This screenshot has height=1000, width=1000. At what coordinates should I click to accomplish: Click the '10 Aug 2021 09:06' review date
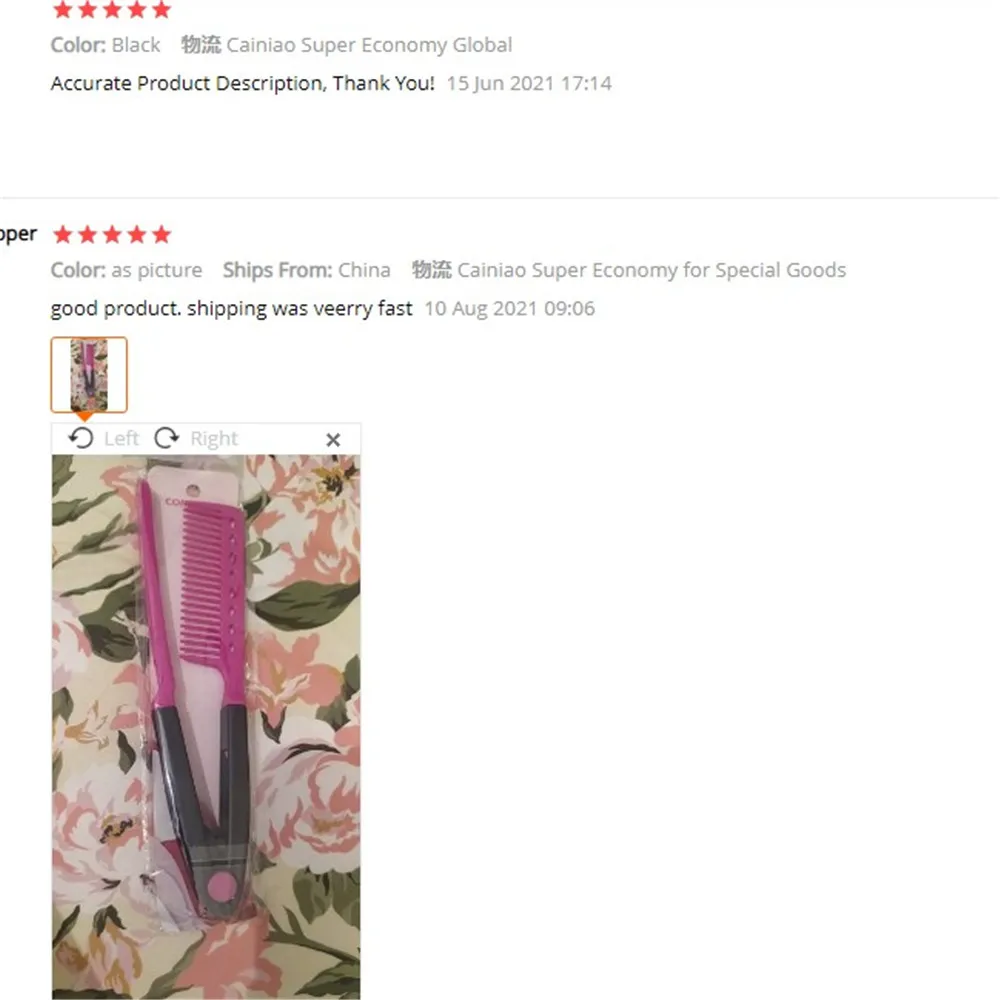pos(510,309)
